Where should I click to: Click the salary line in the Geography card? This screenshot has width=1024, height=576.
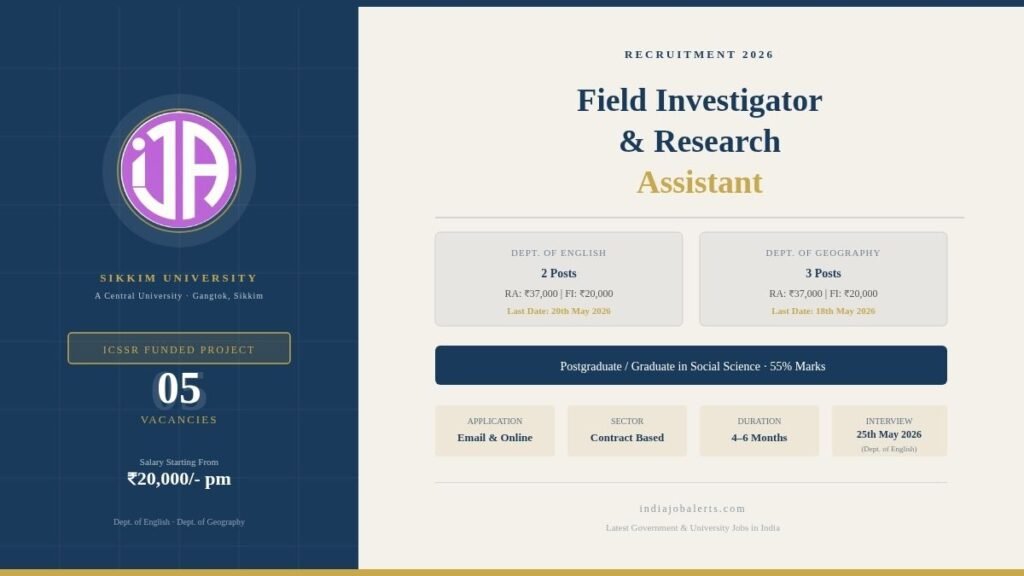click(x=824, y=294)
